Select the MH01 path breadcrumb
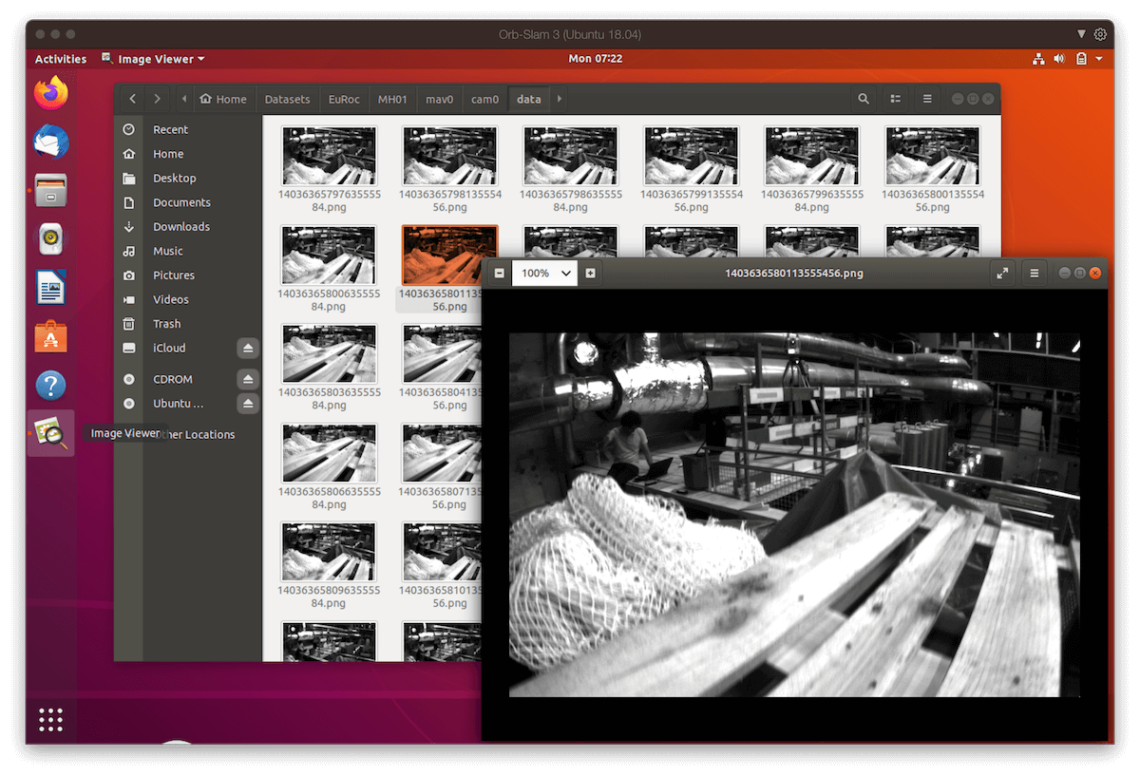Viewport: 1140px width, 776px height. click(393, 99)
